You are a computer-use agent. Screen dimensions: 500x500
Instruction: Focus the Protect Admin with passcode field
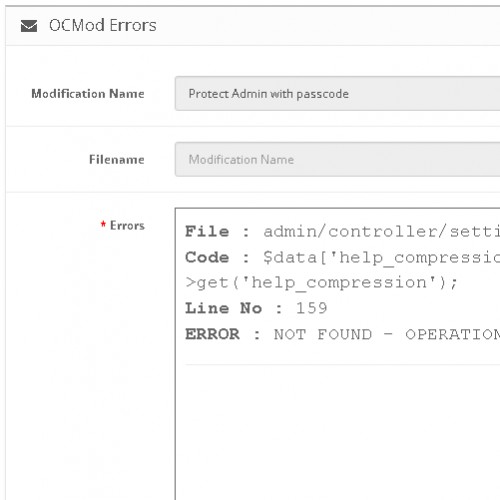tap(337, 94)
